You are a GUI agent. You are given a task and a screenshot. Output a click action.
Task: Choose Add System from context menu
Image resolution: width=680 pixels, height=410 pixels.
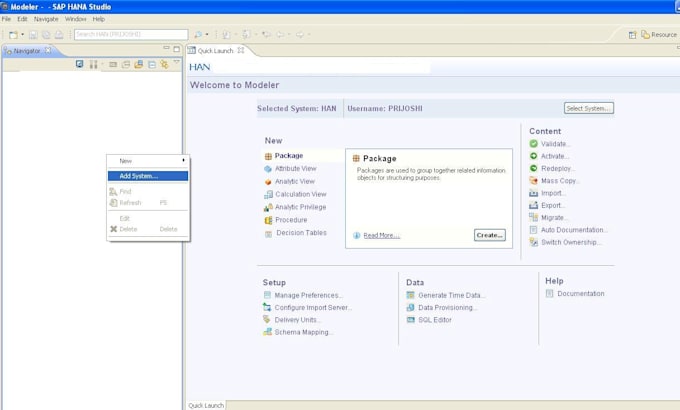click(x=138, y=176)
